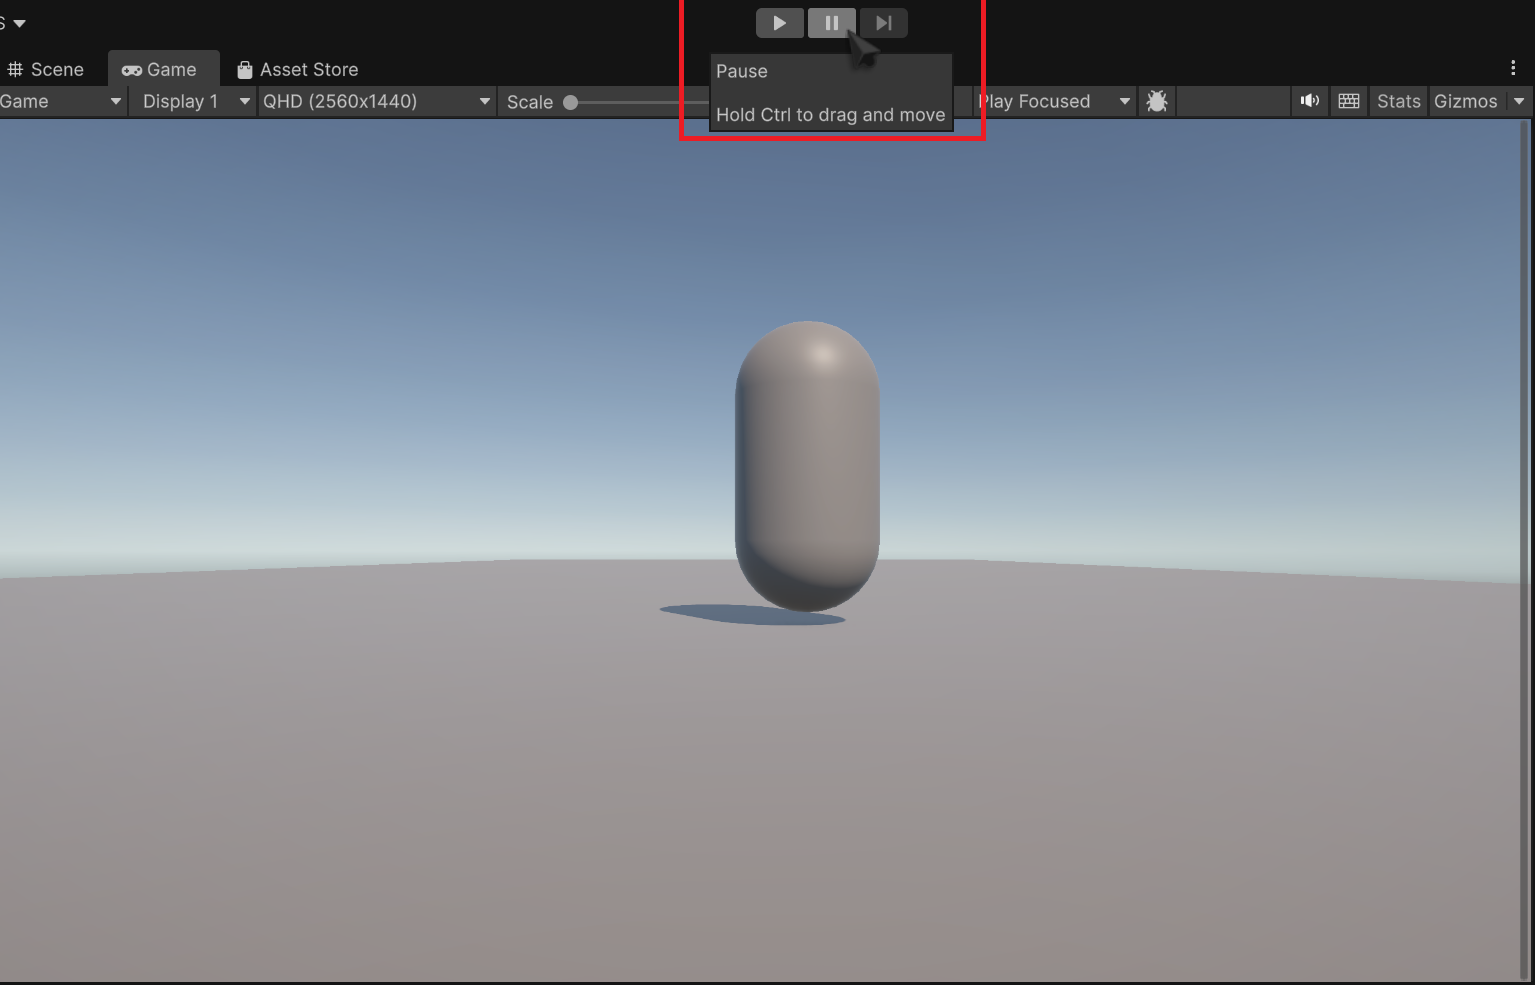Click the Step frame button

coord(883,22)
